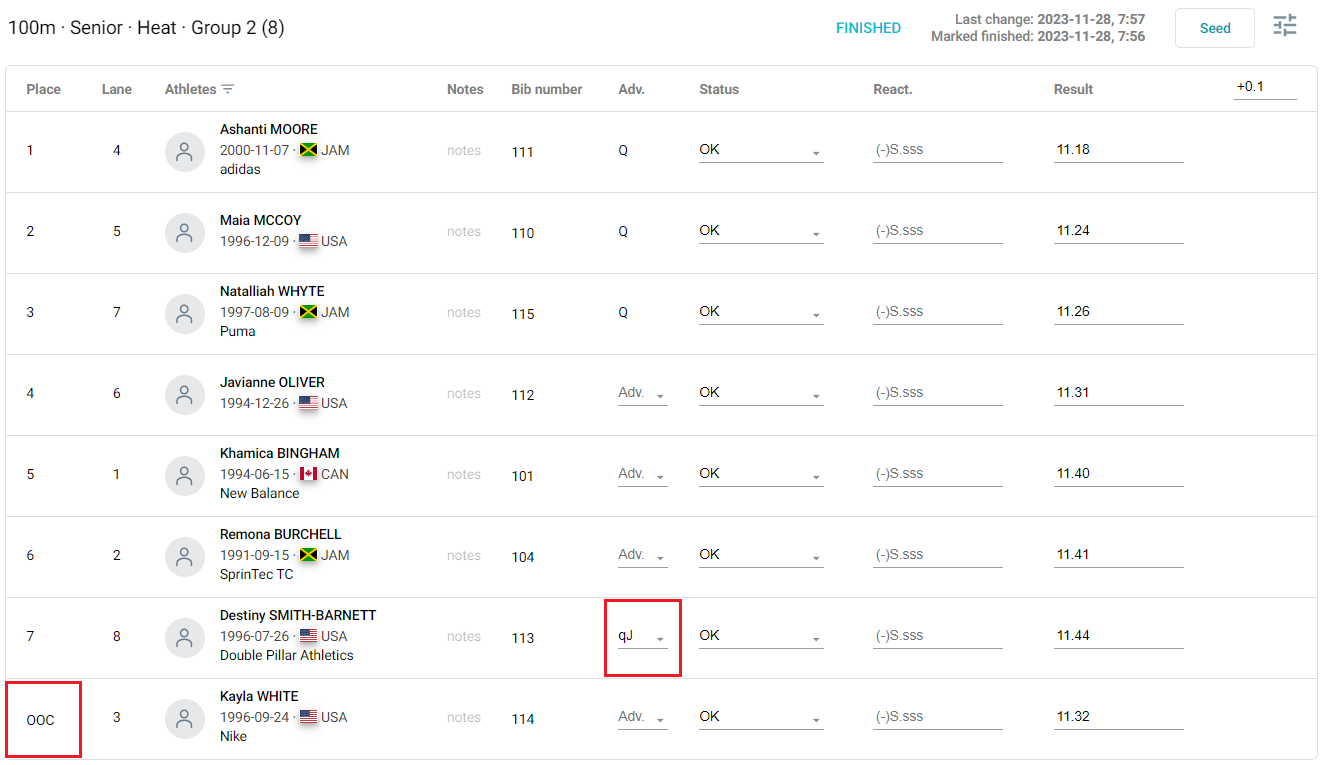This screenshot has width=1324, height=765.
Task: Open the Adv. dropdown for Javianne Oliver
Action: [640, 392]
